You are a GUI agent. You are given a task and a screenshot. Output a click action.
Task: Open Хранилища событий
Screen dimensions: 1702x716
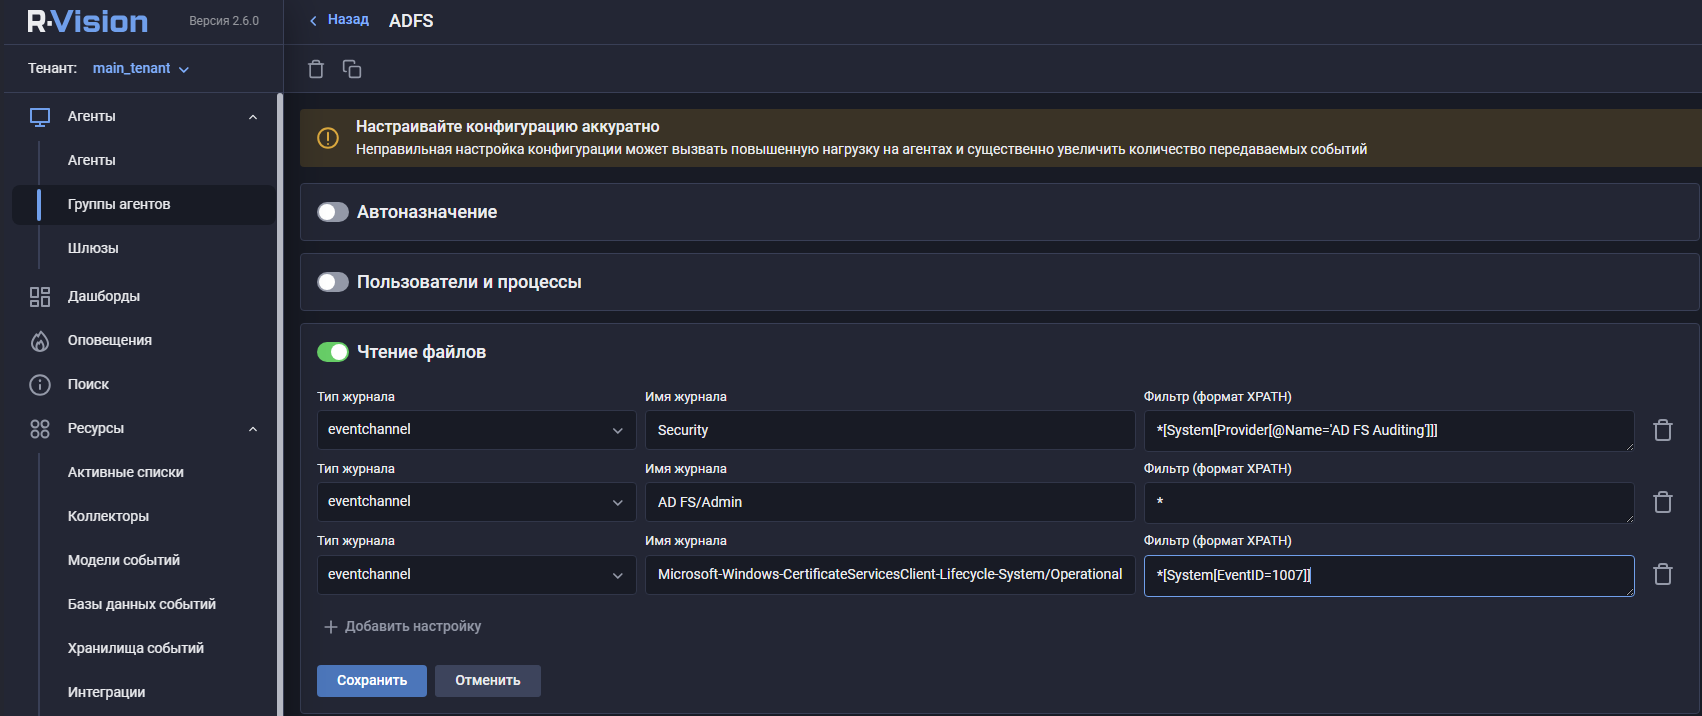[136, 648]
